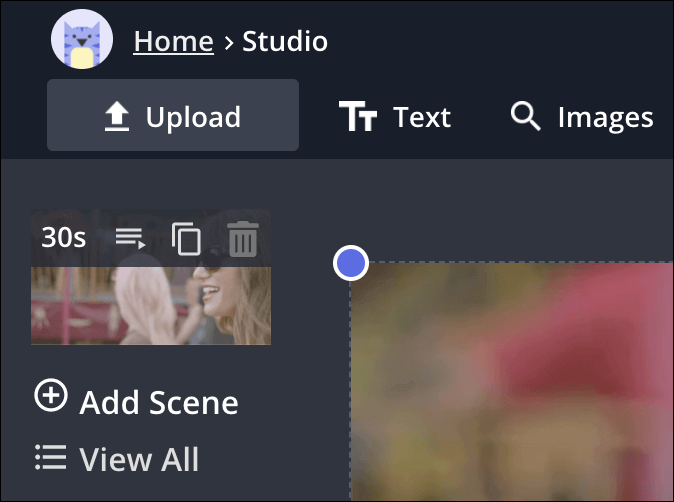Click the plus icon beside Add Scene
The height and width of the screenshot is (502, 674).
[50, 396]
